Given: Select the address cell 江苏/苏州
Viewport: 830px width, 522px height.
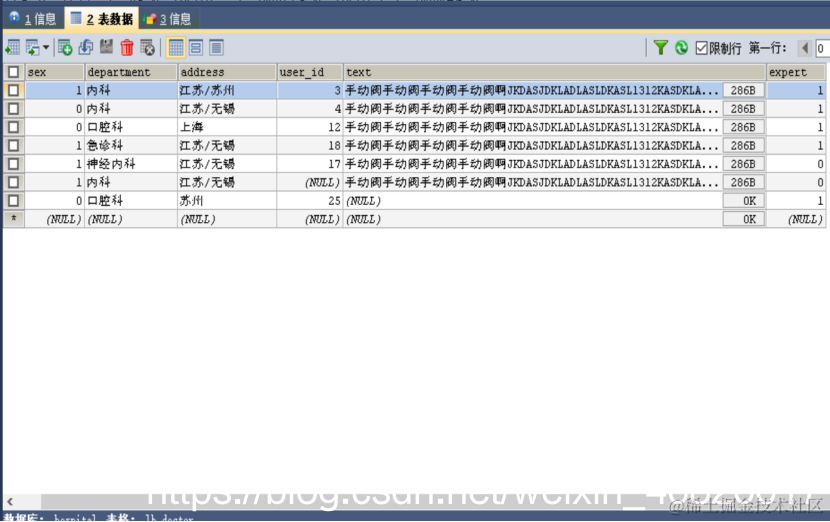Looking at the screenshot, I should (x=227, y=91).
